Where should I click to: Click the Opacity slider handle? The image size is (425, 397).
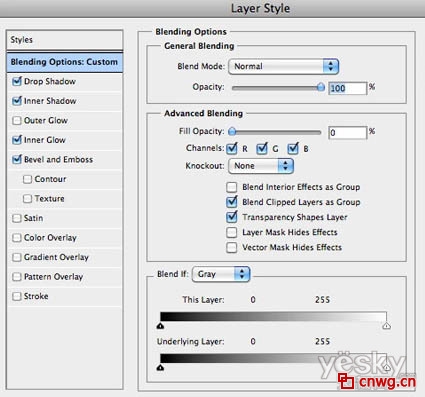coord(321,88)
